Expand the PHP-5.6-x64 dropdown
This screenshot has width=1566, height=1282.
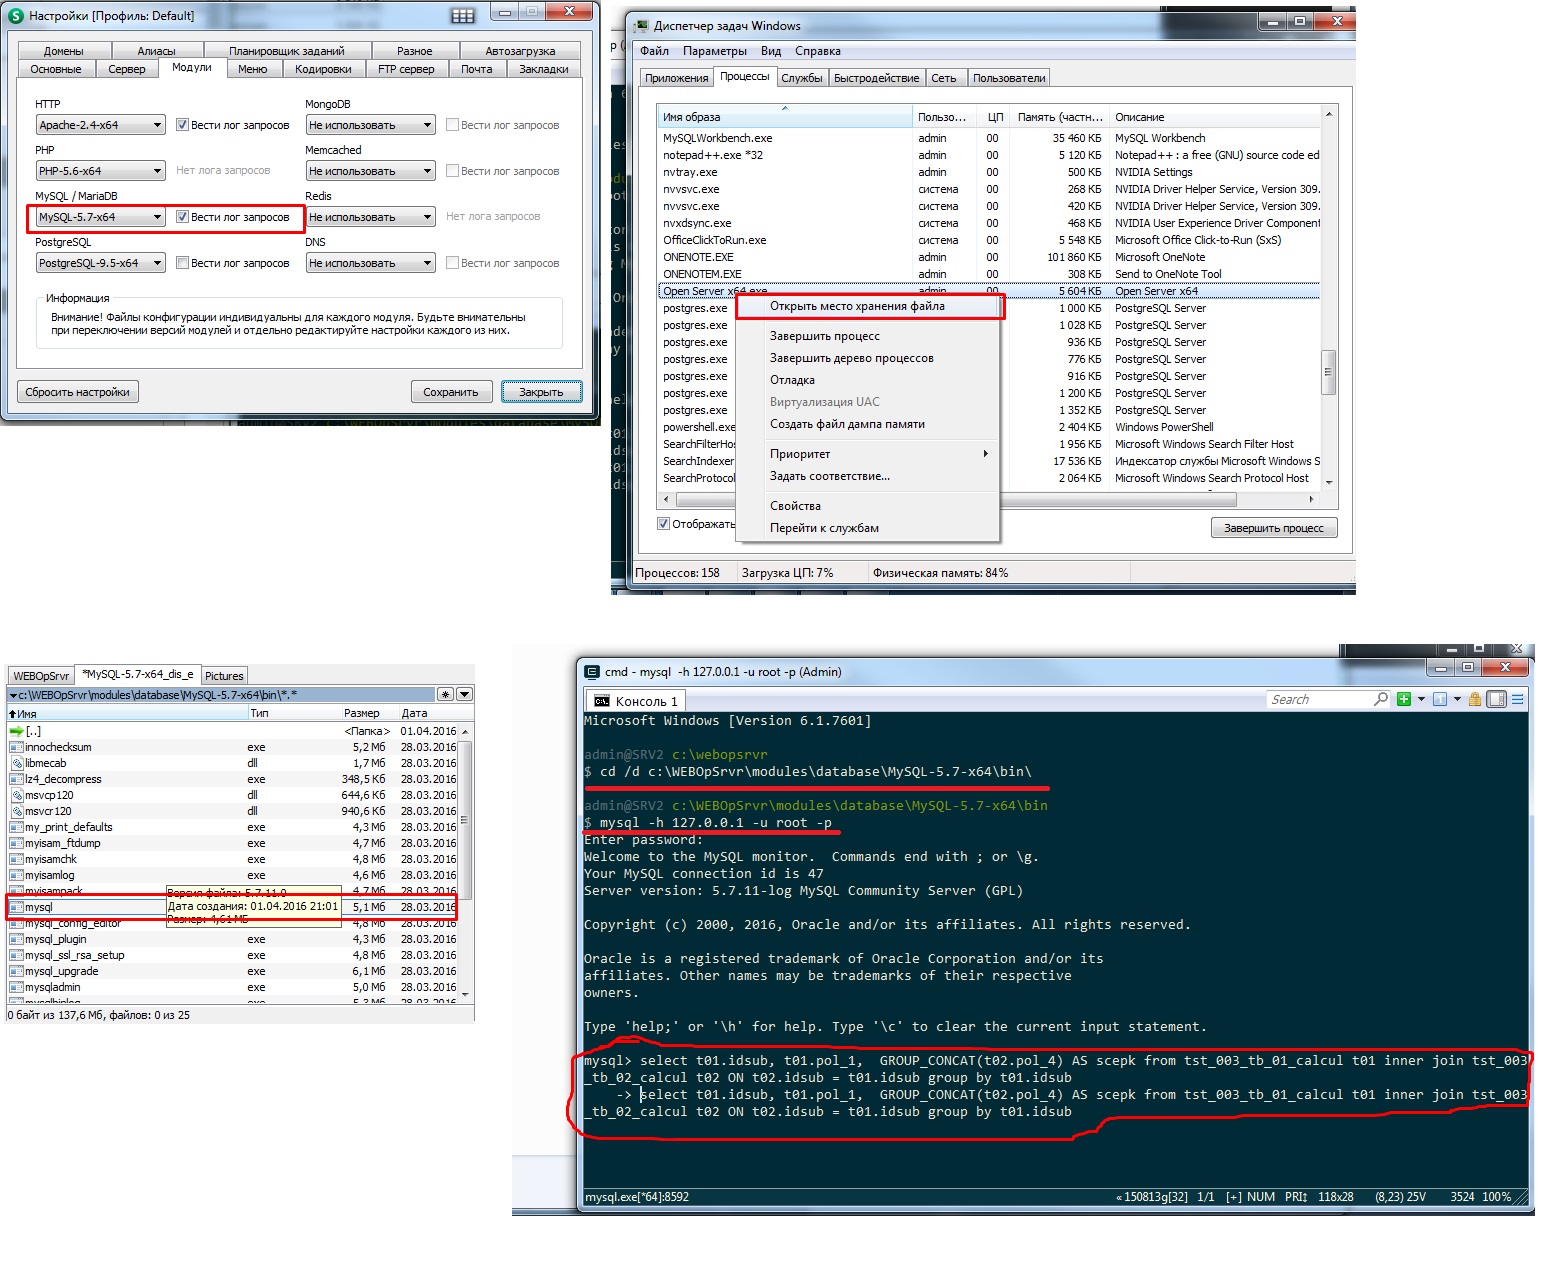pyautogui.click(x=157, y=171)
